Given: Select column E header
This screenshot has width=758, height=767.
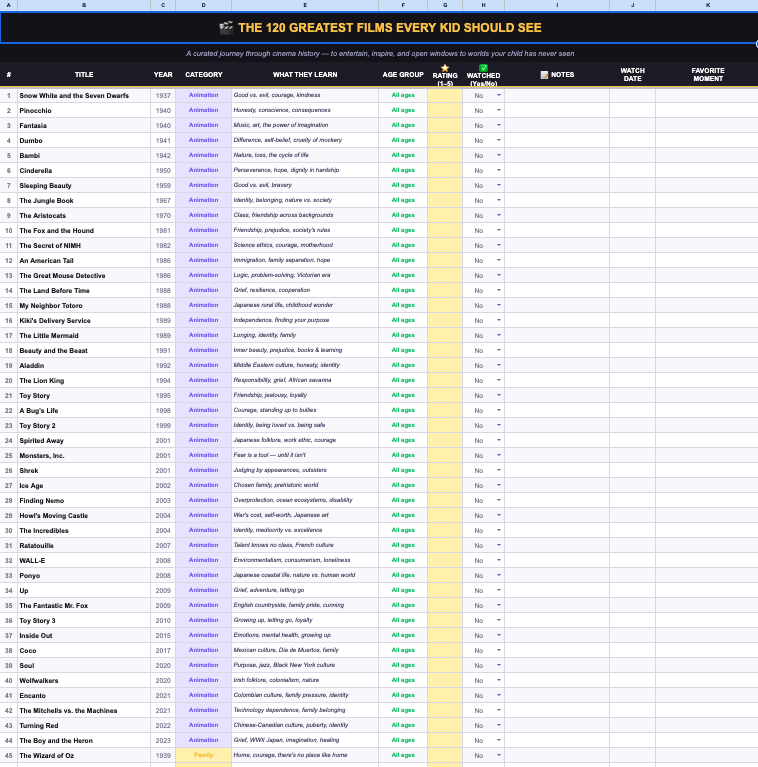Looking at the screenshot, I should [305, 5].
